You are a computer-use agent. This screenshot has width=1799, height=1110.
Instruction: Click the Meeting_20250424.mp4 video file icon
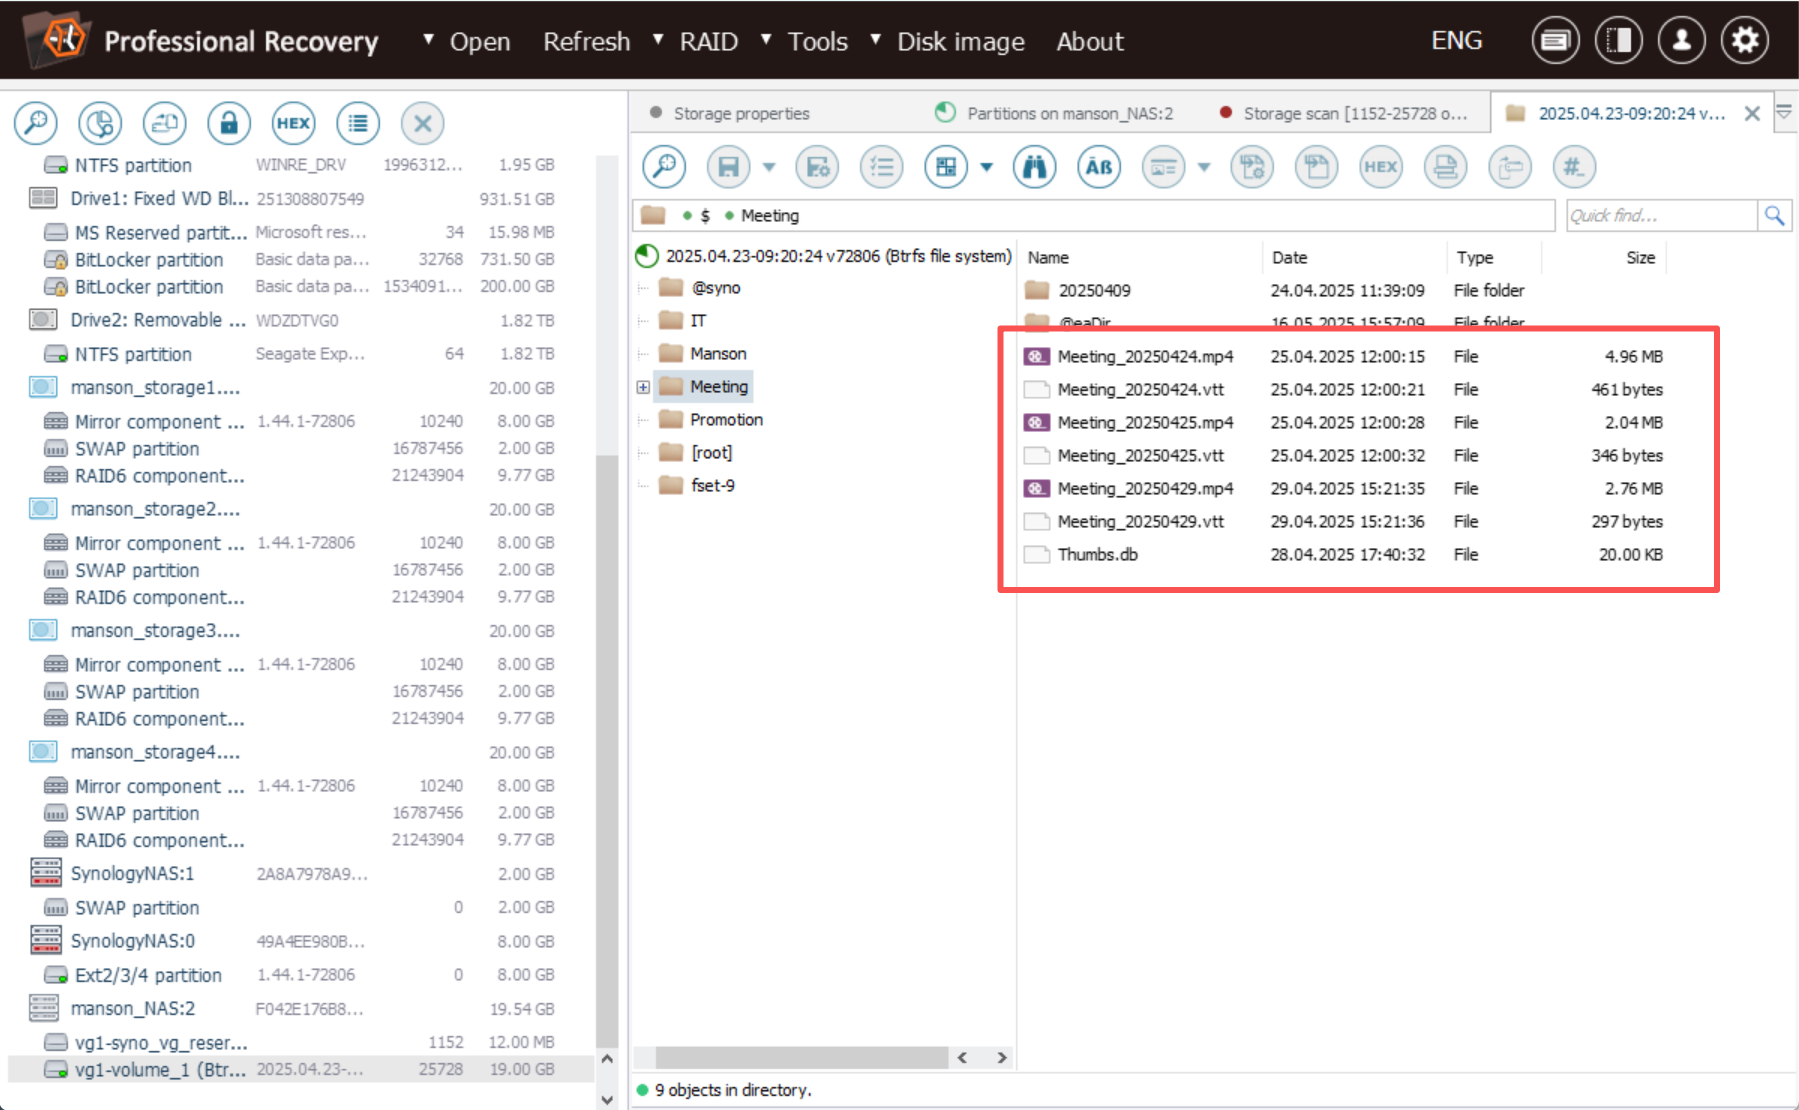tap(1037, 356)
